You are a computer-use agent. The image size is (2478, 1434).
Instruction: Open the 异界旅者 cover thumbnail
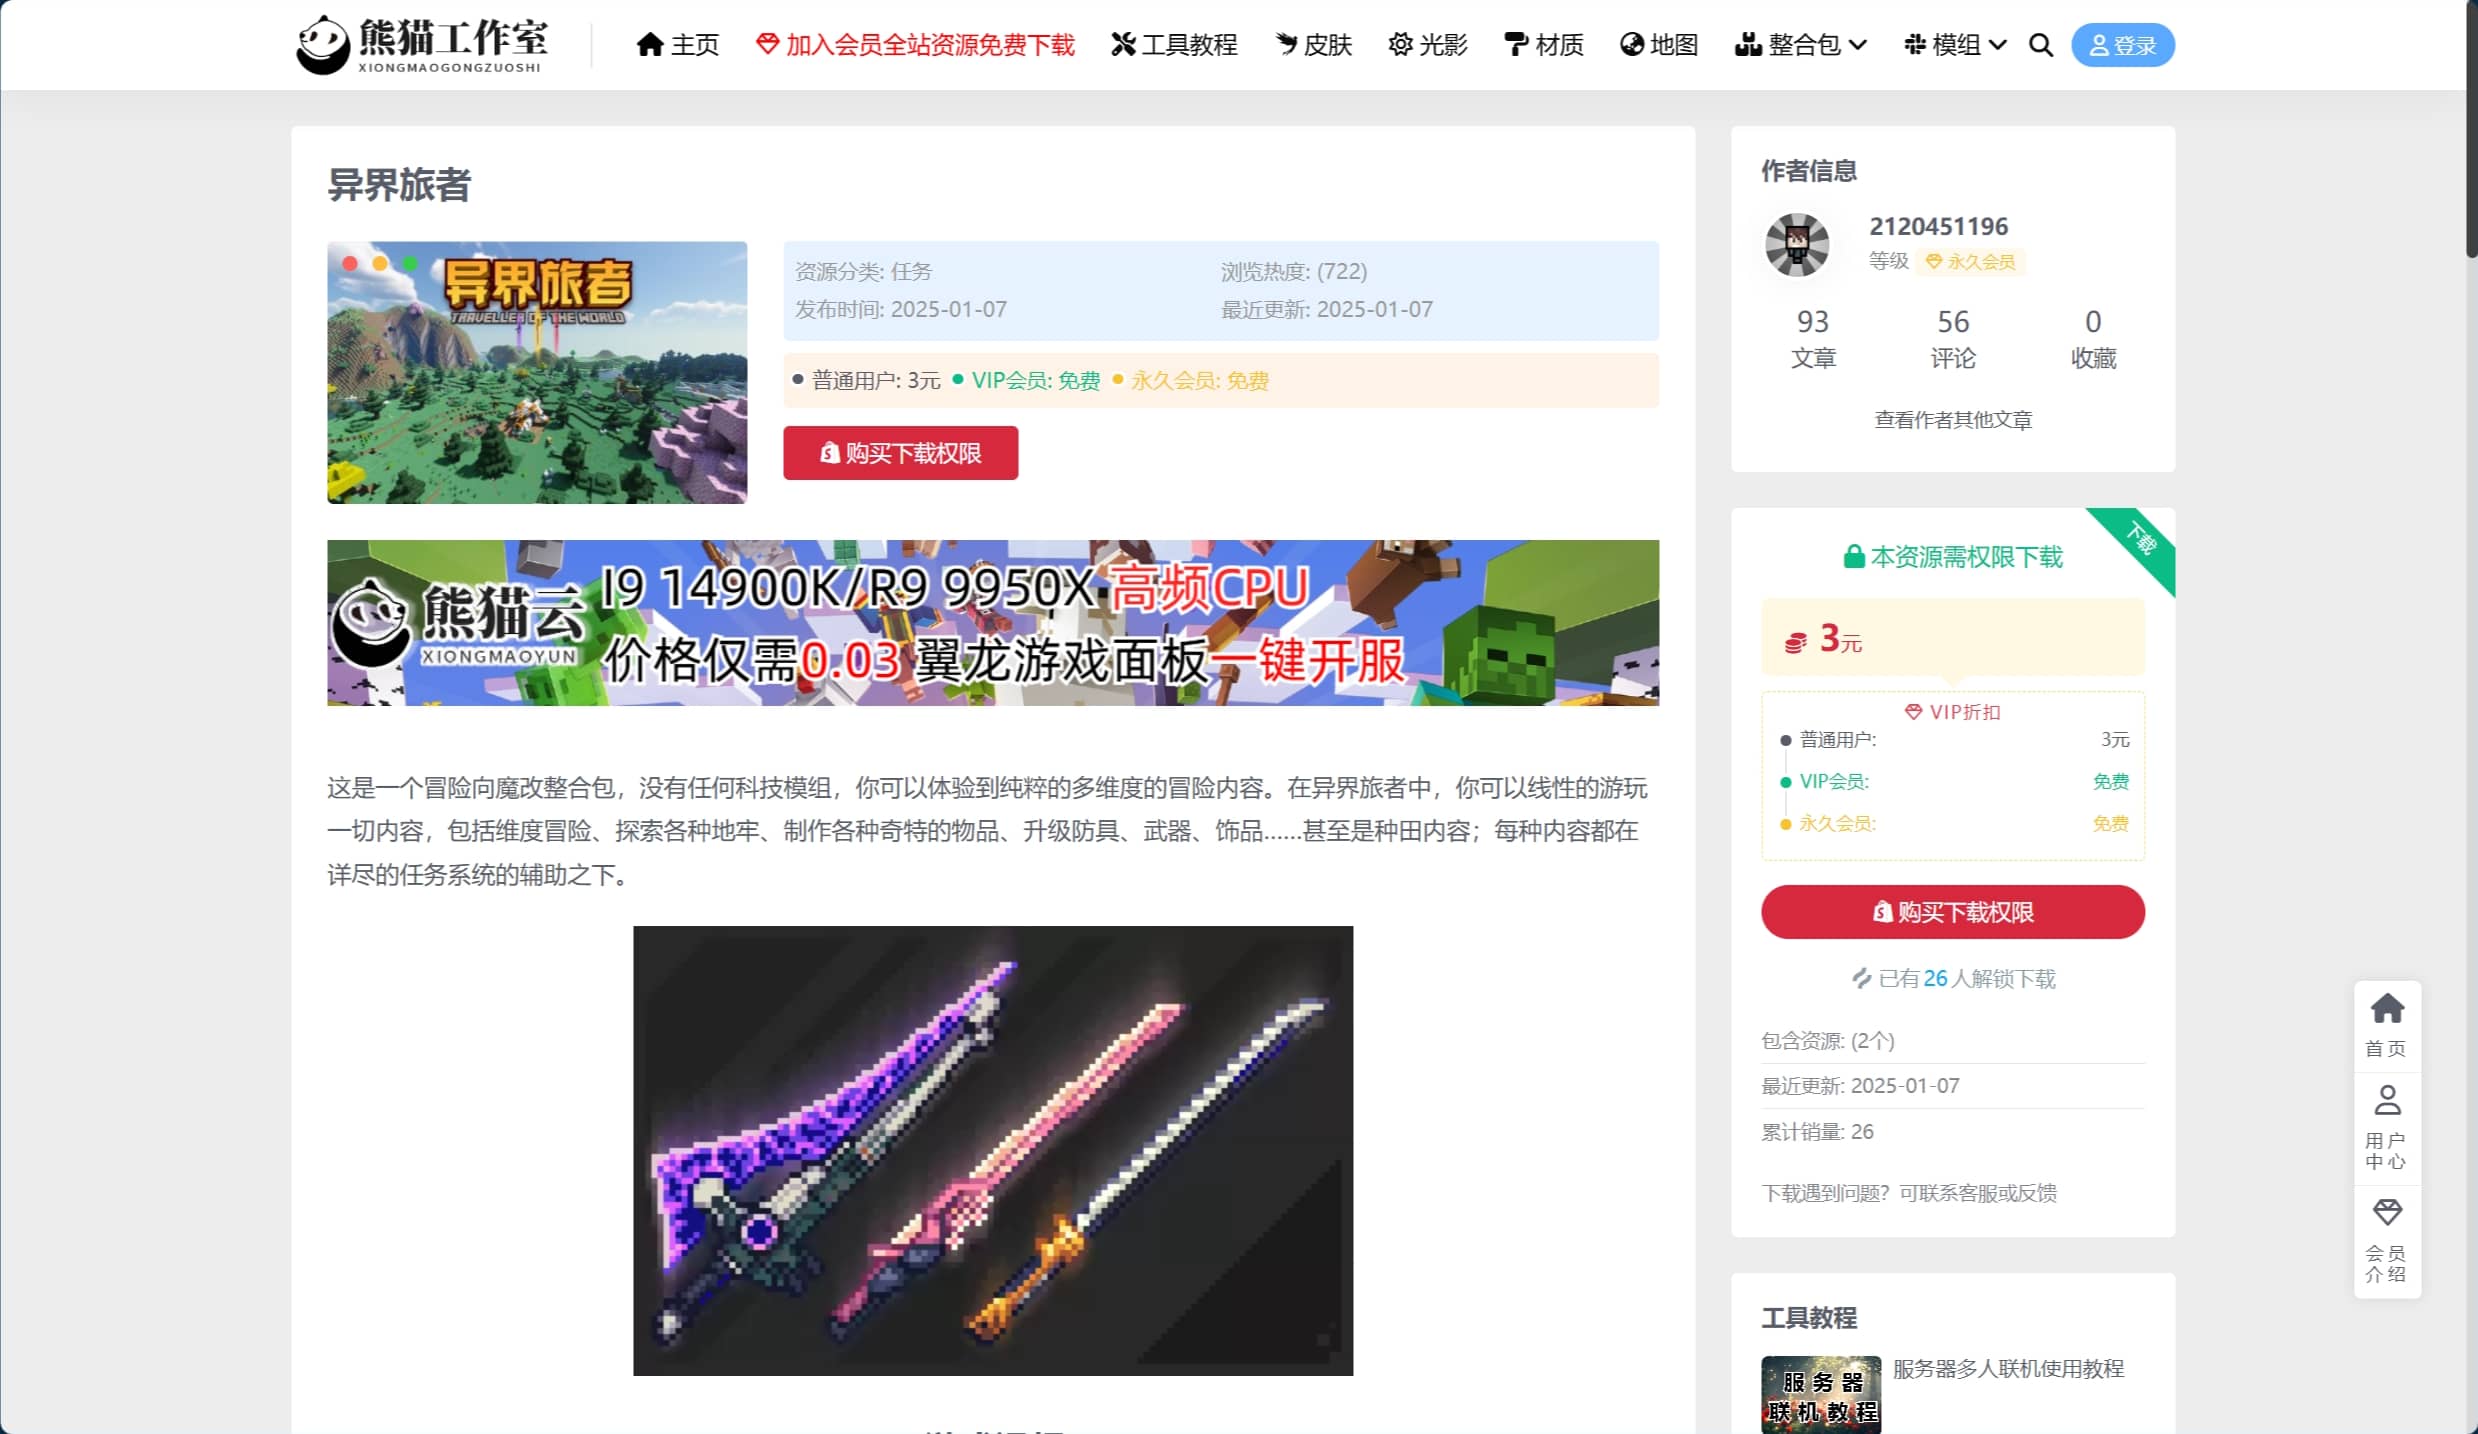pos(537,372)
